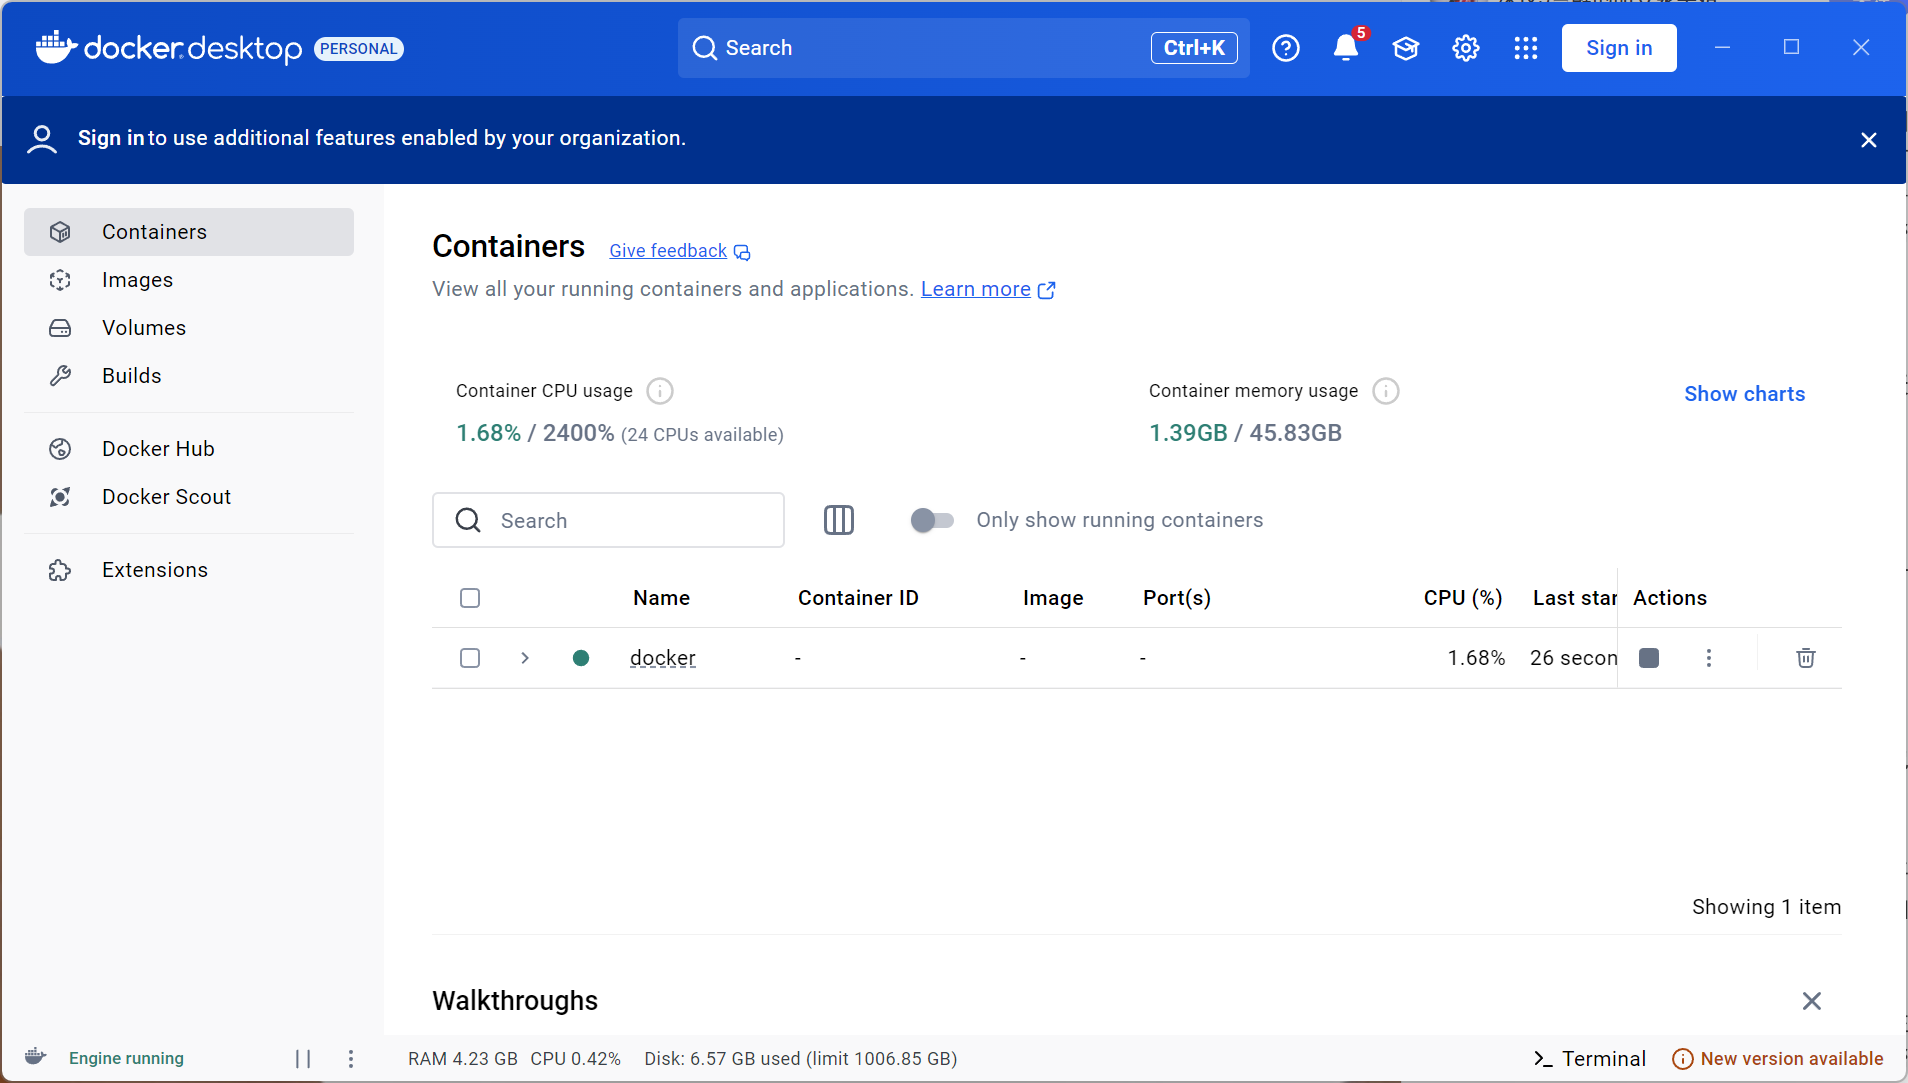The image size is (1908, 1083).
Task: Open the notifications bell icon
Action: pyautogui.click(x=1346, y=48)
